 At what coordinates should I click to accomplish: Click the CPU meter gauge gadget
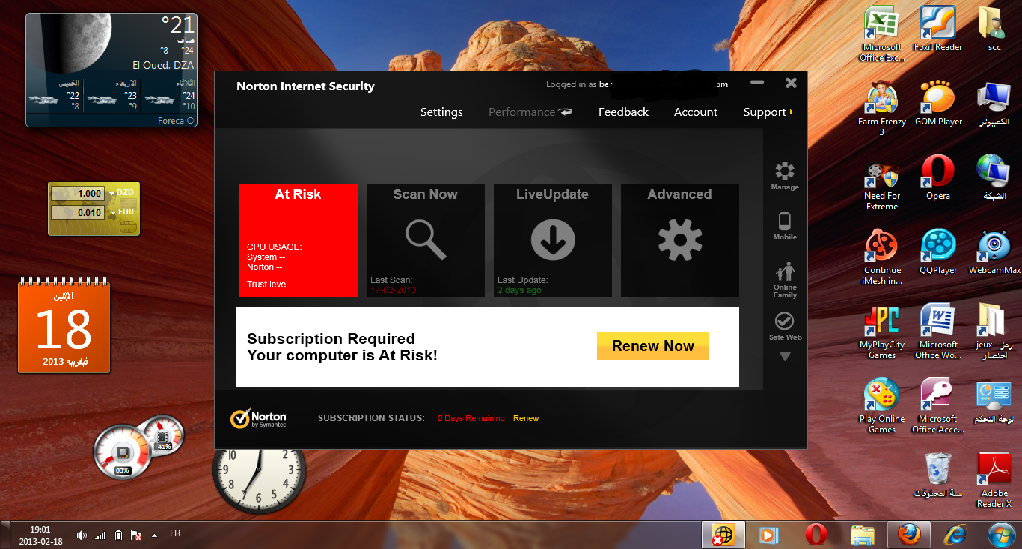pos(123,453)
